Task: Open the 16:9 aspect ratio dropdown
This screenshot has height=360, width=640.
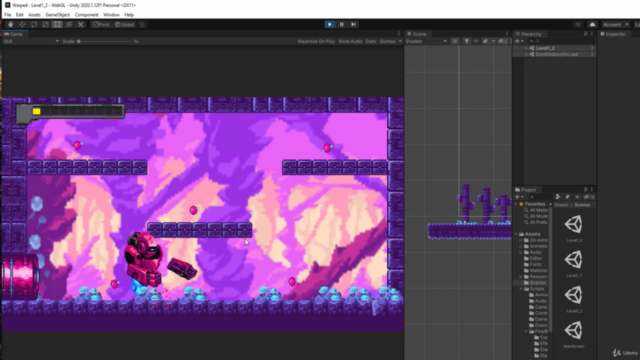Action: [x=31, y=41]
